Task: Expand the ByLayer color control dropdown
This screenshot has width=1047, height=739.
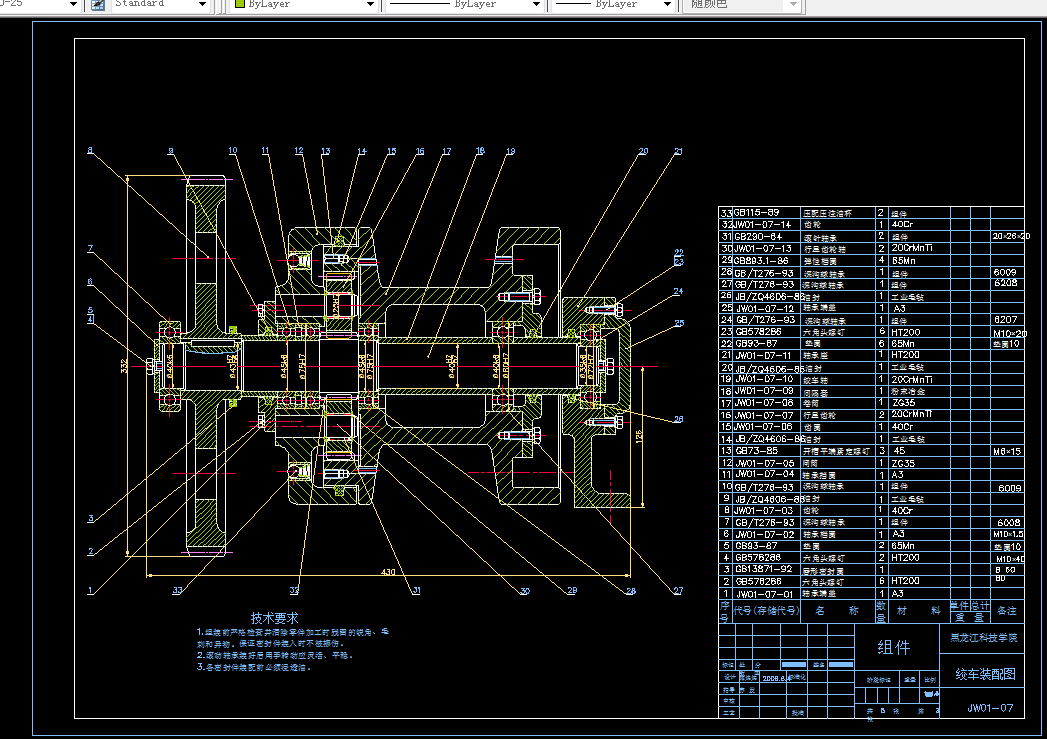Action: coord(371,5)
